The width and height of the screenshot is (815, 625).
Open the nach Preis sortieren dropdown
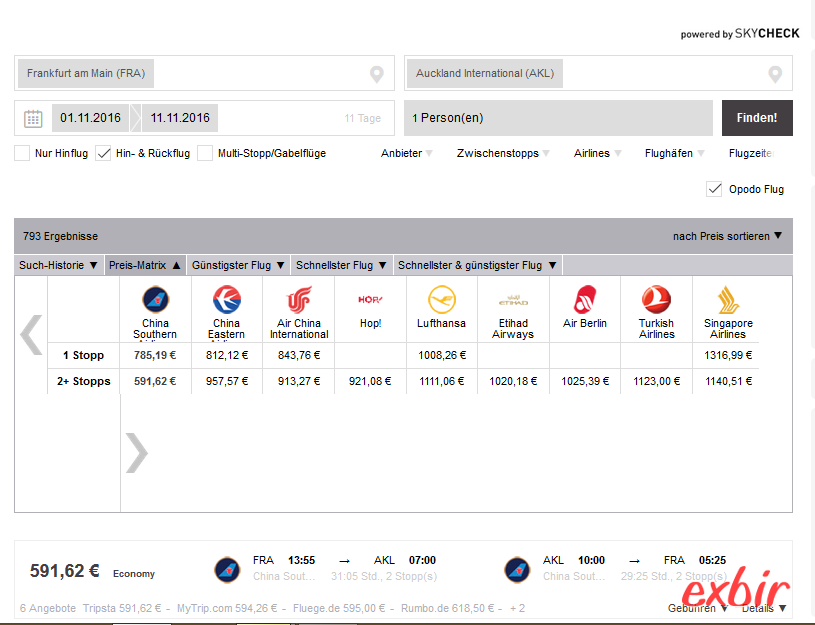point(727,236)
